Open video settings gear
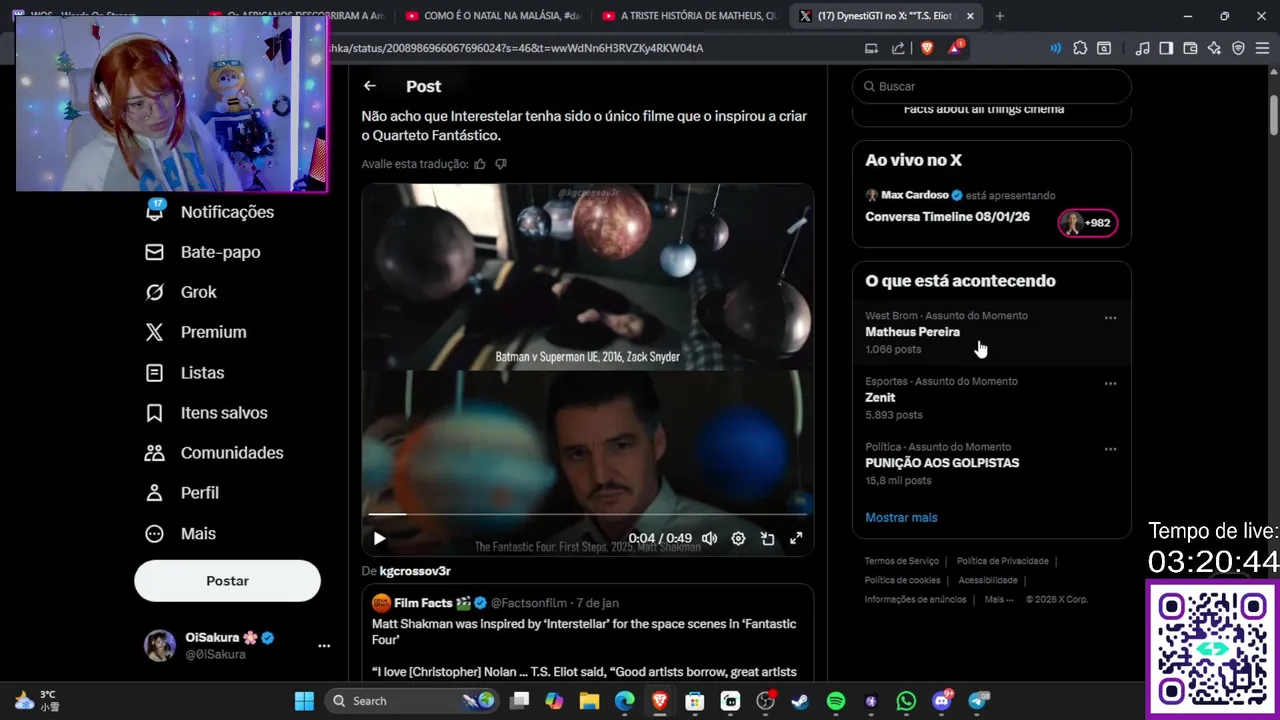The image size is (1280, 720). (738, 538)
